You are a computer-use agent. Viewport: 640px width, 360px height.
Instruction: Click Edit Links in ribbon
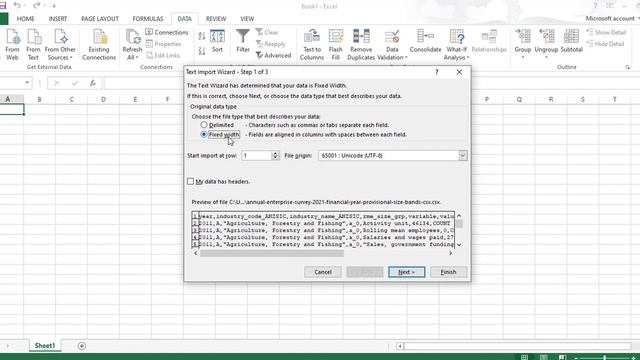click(x=163, y=55)
